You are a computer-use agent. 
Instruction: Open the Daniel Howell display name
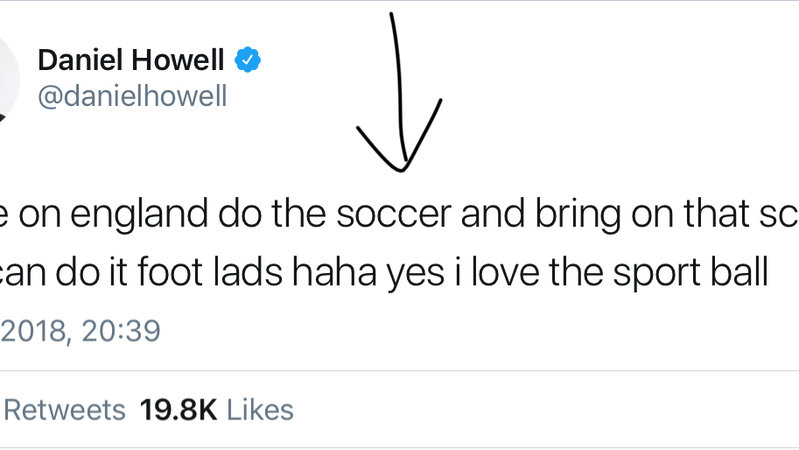pyautogui.click(x=131, y=60)
